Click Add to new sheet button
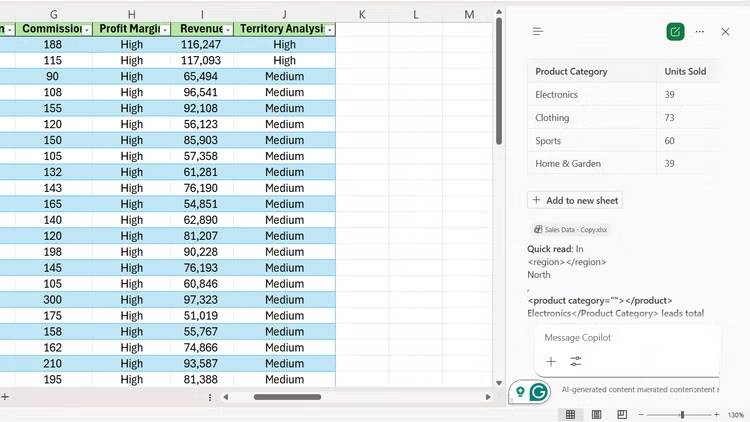Viewport: 750px width, 422px height. [x=575, y=200]
